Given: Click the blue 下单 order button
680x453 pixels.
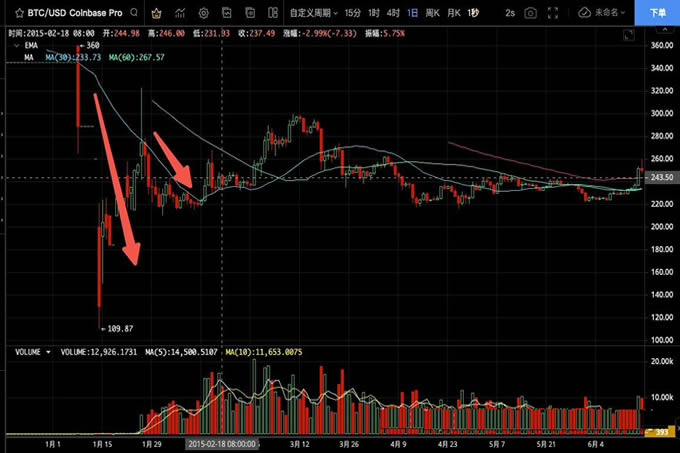Looking at the screenshot, I should [x=658, y=13].
